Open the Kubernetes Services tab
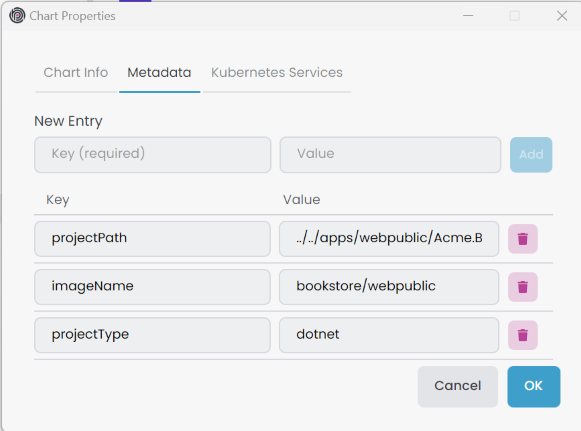Image resolution: width=581 pixels, height=431 pixels. click(x=277, y=73)
